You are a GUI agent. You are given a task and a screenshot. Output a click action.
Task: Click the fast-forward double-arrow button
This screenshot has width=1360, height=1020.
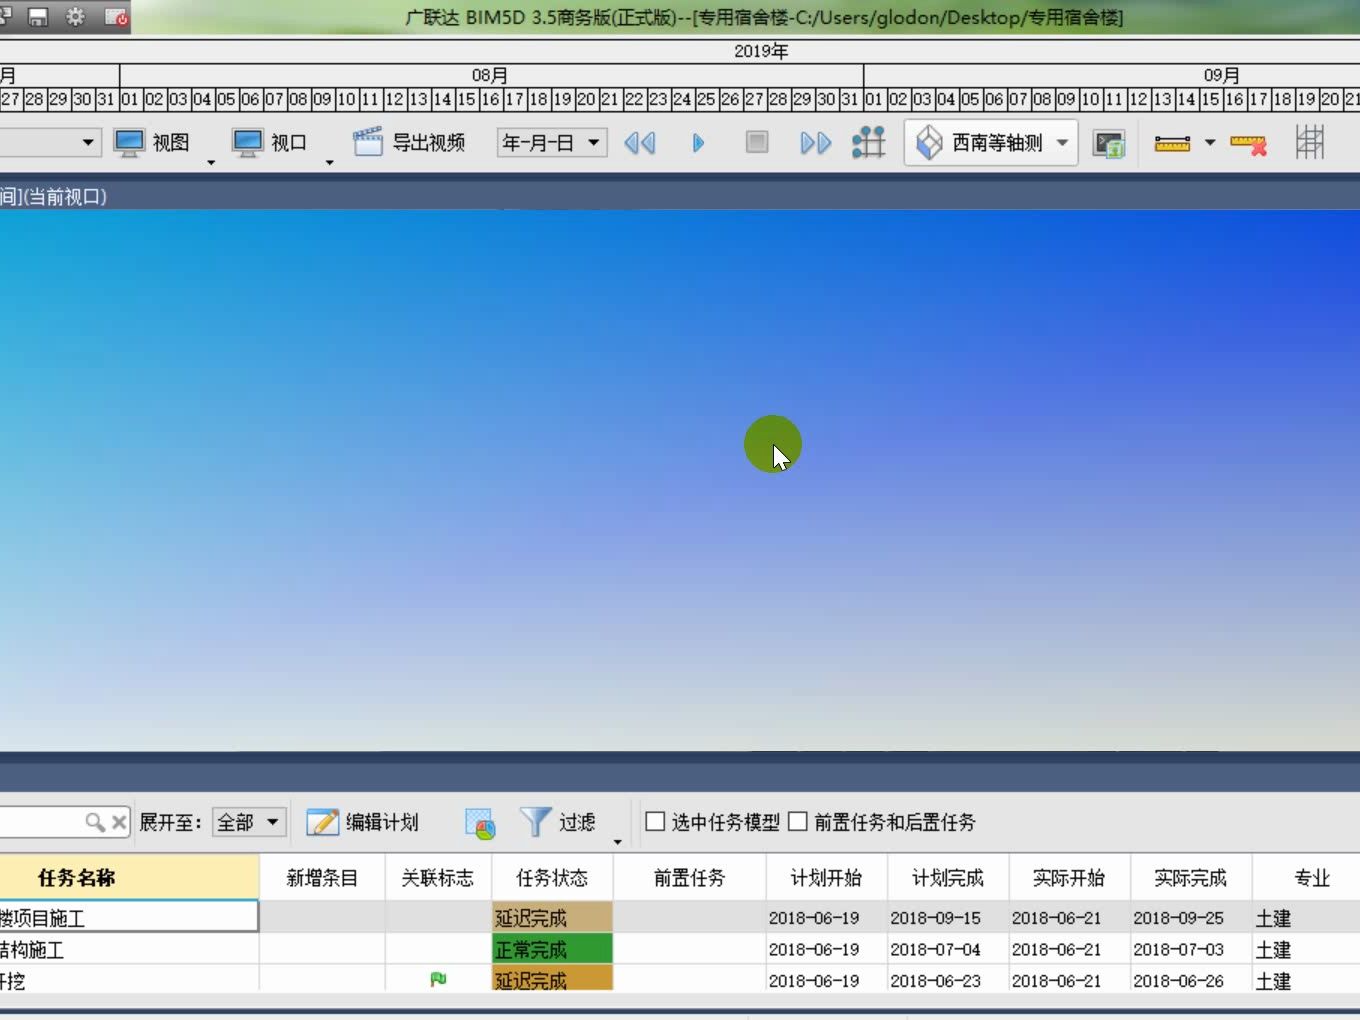tap(815, 143)
